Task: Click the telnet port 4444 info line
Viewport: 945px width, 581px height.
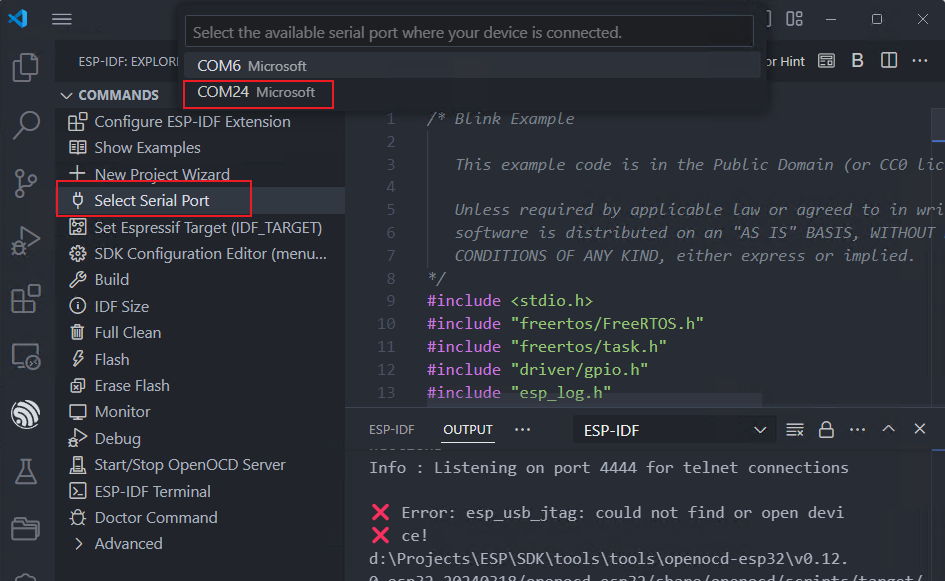Action: [609, 468]
